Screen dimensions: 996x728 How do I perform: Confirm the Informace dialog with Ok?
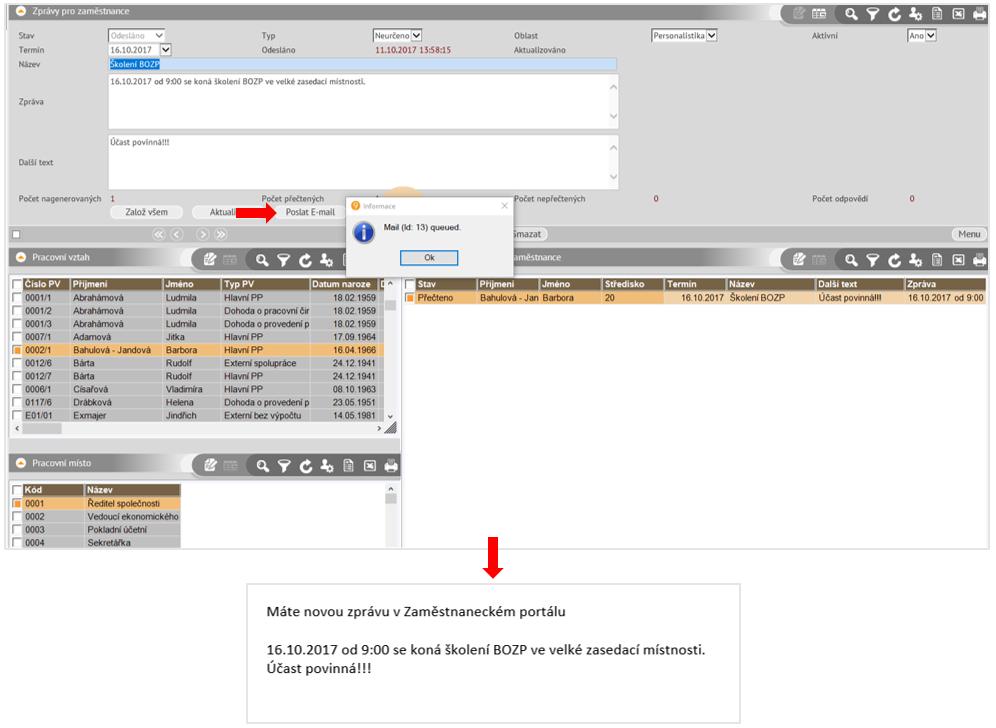point(429,257)
